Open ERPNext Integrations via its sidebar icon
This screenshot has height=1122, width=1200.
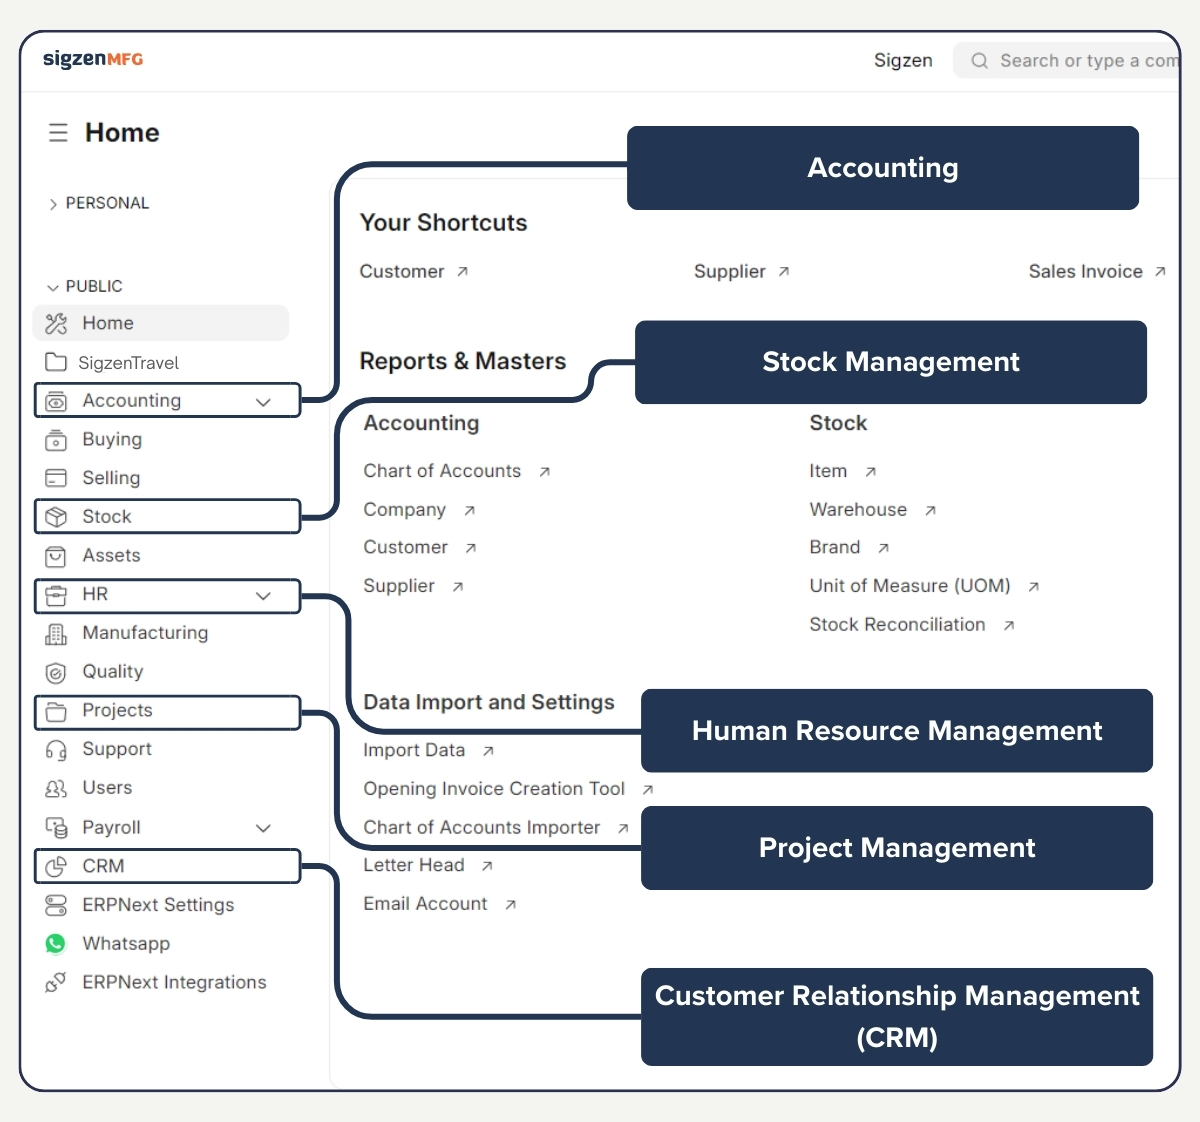click(56, 982)
